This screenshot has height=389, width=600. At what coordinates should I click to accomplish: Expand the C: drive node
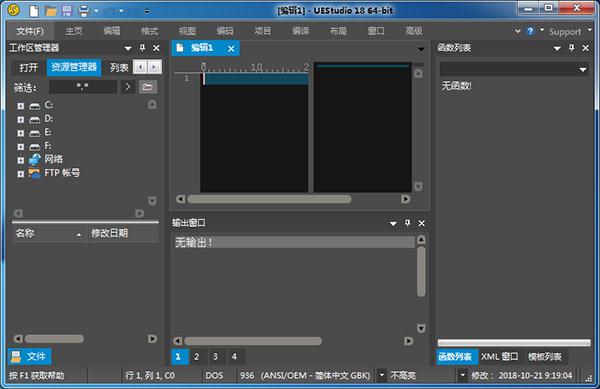(21, 106)
